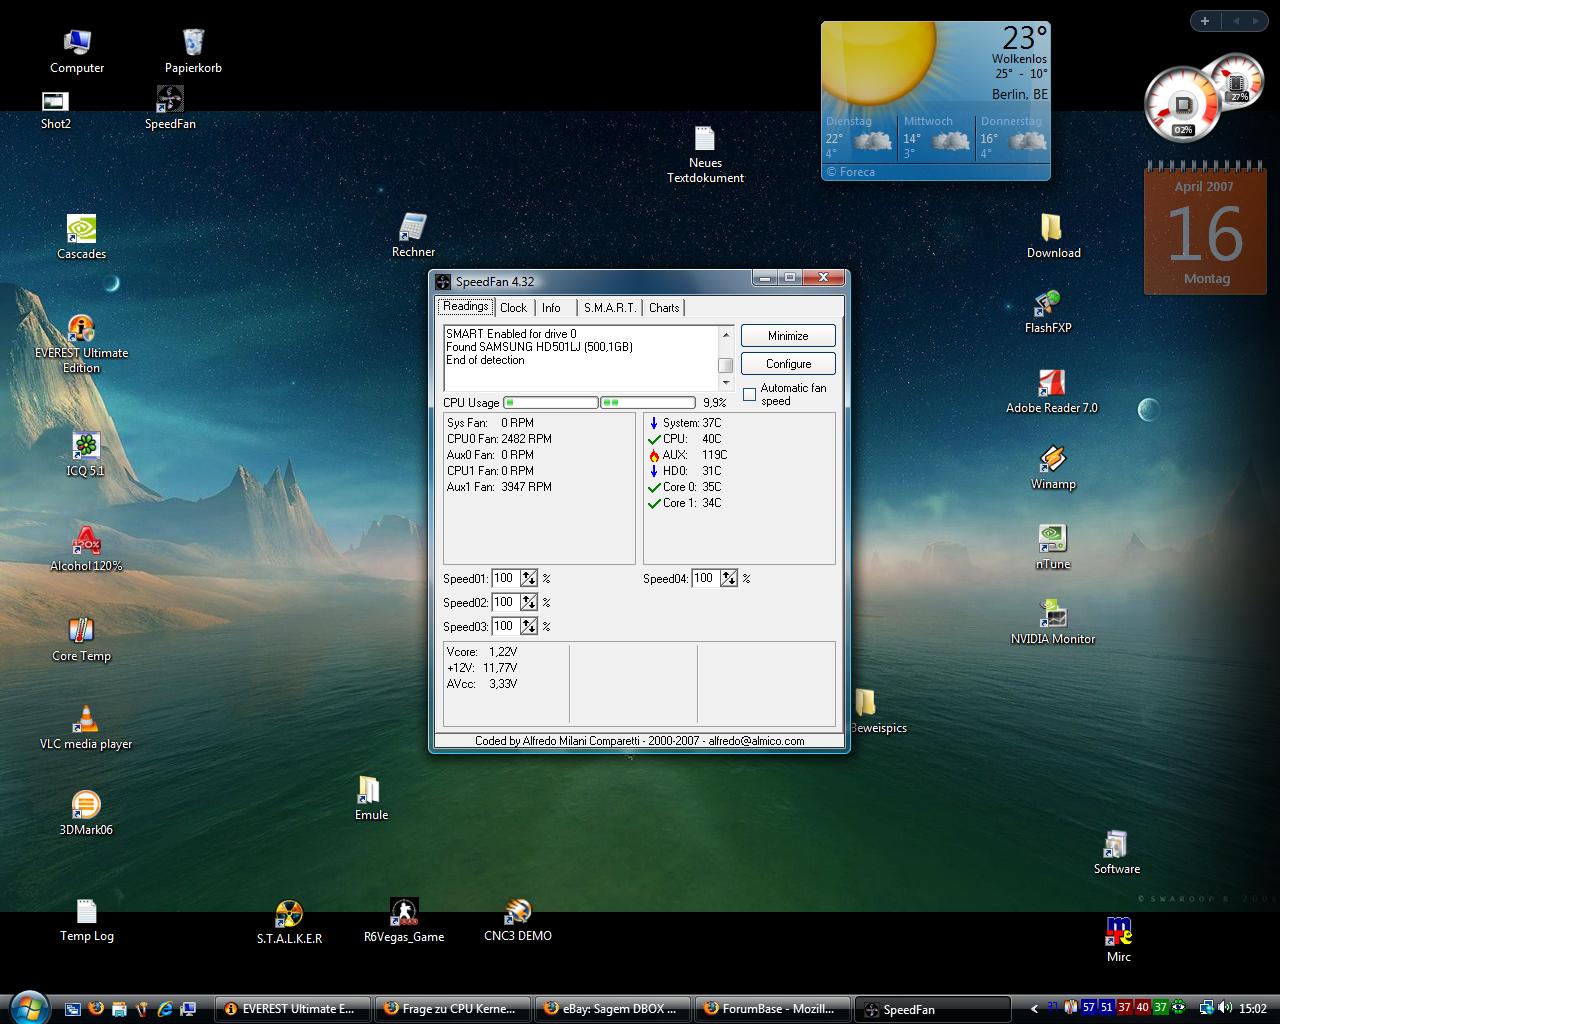The width and height of the screenshot is (1576, 1024).
Task: Select the ICQ 5.1 icon
Action: click(x=85, y=455)
